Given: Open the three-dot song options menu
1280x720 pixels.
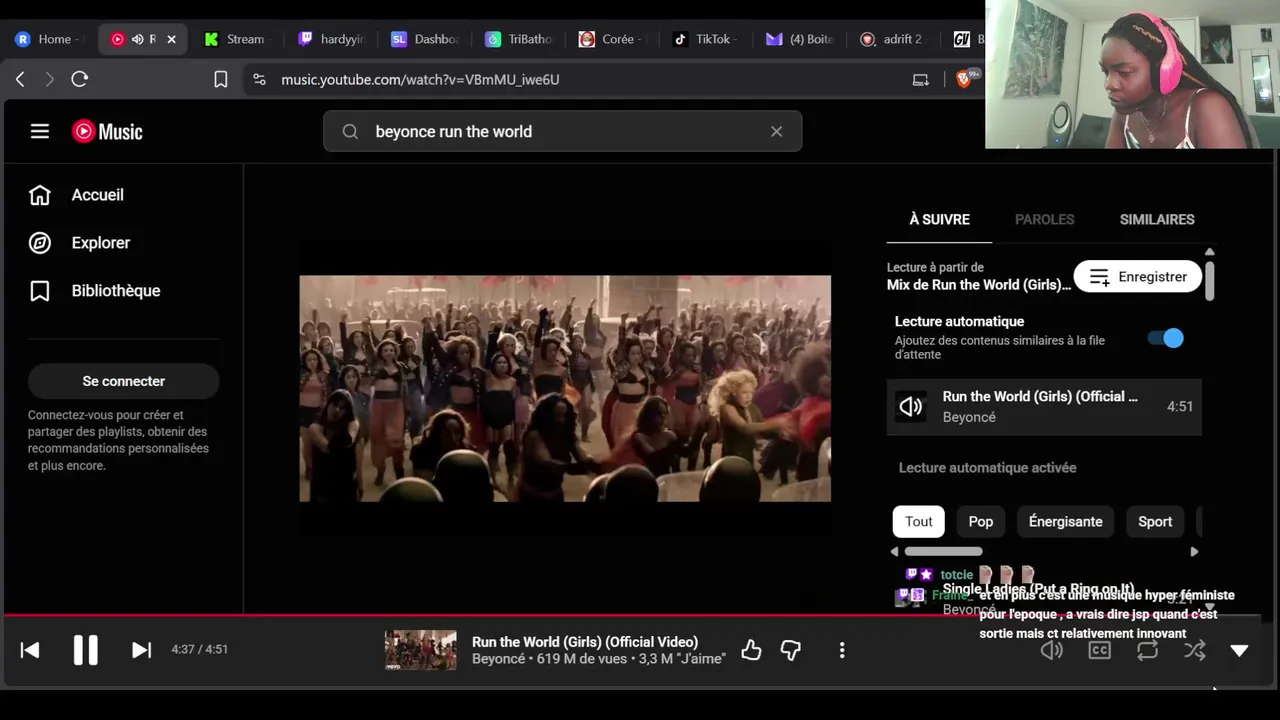Looking at the screenshot, I should point(842,651).
